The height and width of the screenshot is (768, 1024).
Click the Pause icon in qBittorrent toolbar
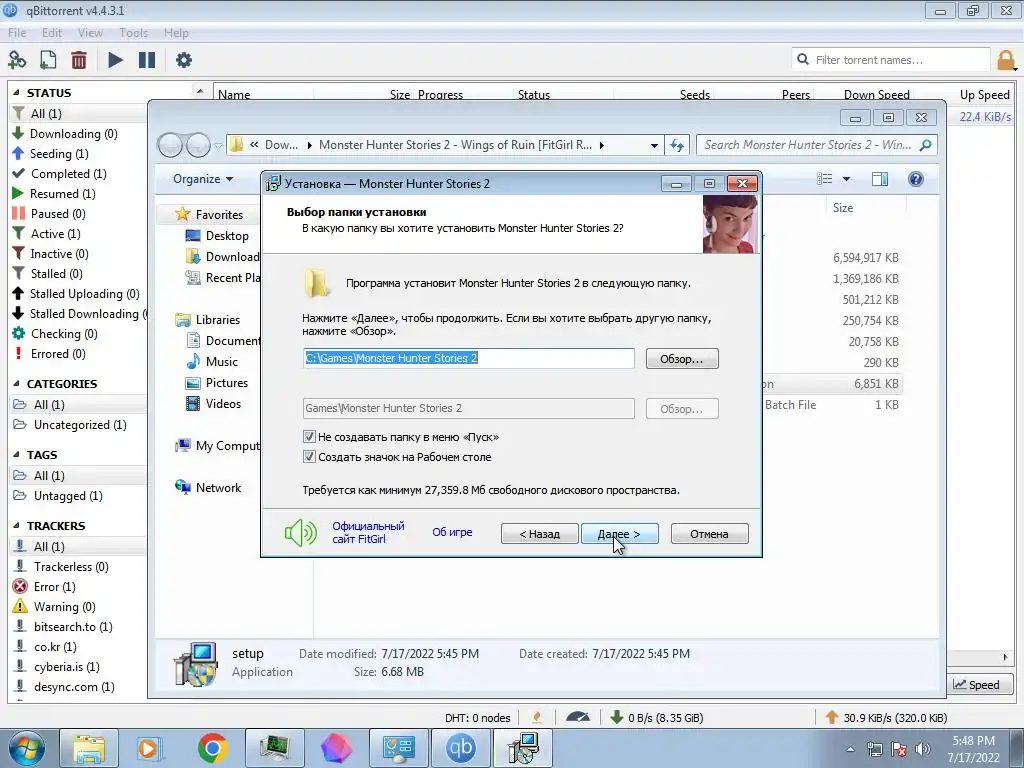pos(147,60)
